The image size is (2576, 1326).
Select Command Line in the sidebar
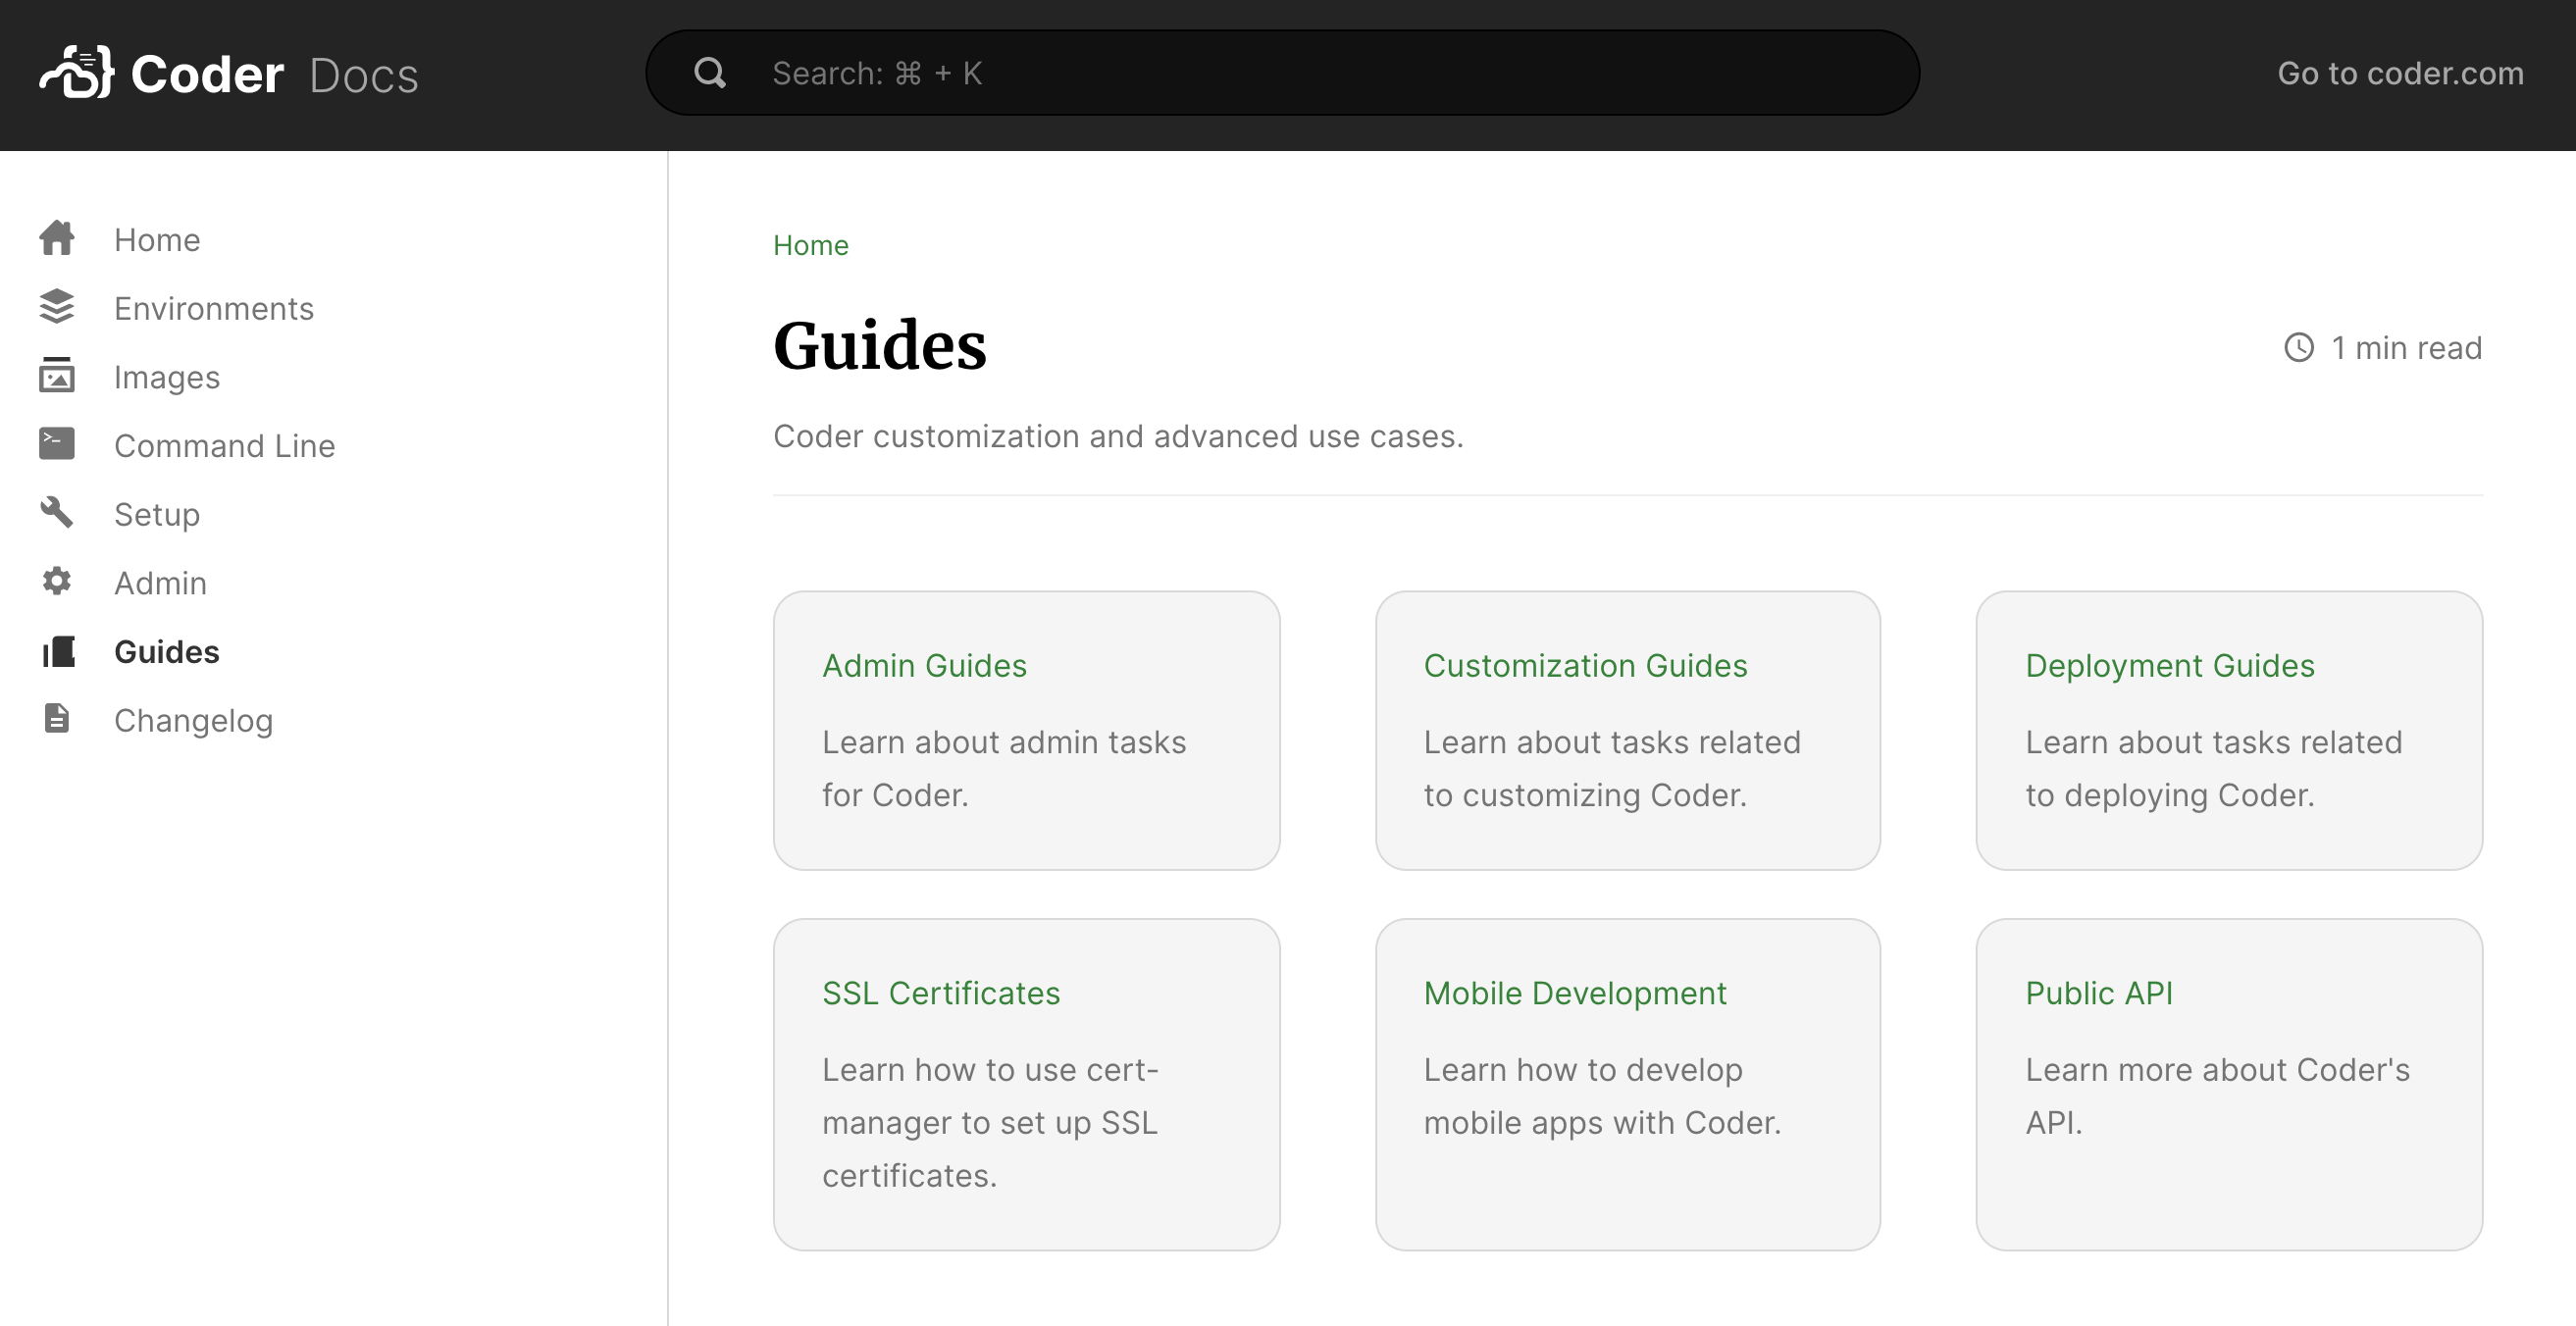click(224, 446)
